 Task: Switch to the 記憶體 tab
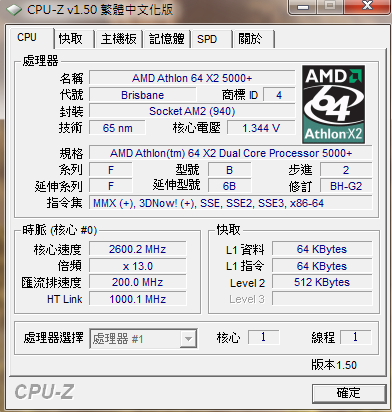(x=167, y=39)
